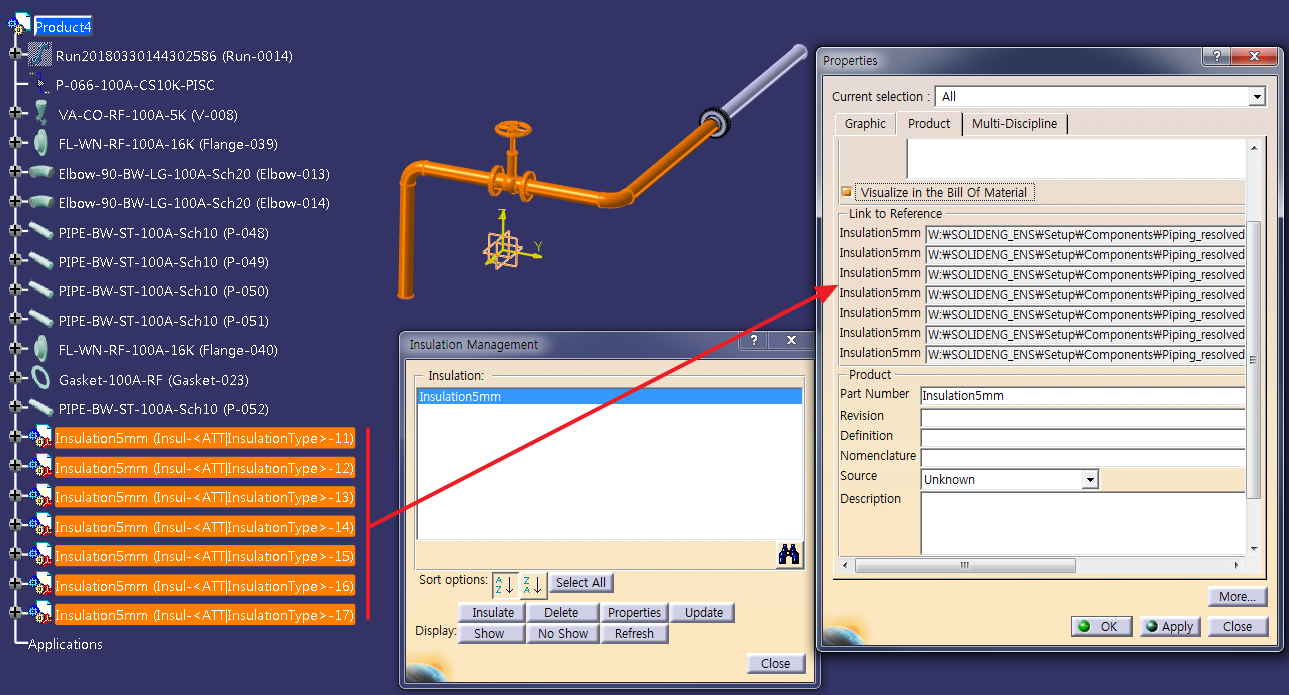Click the Select All button

pos(580,582)
